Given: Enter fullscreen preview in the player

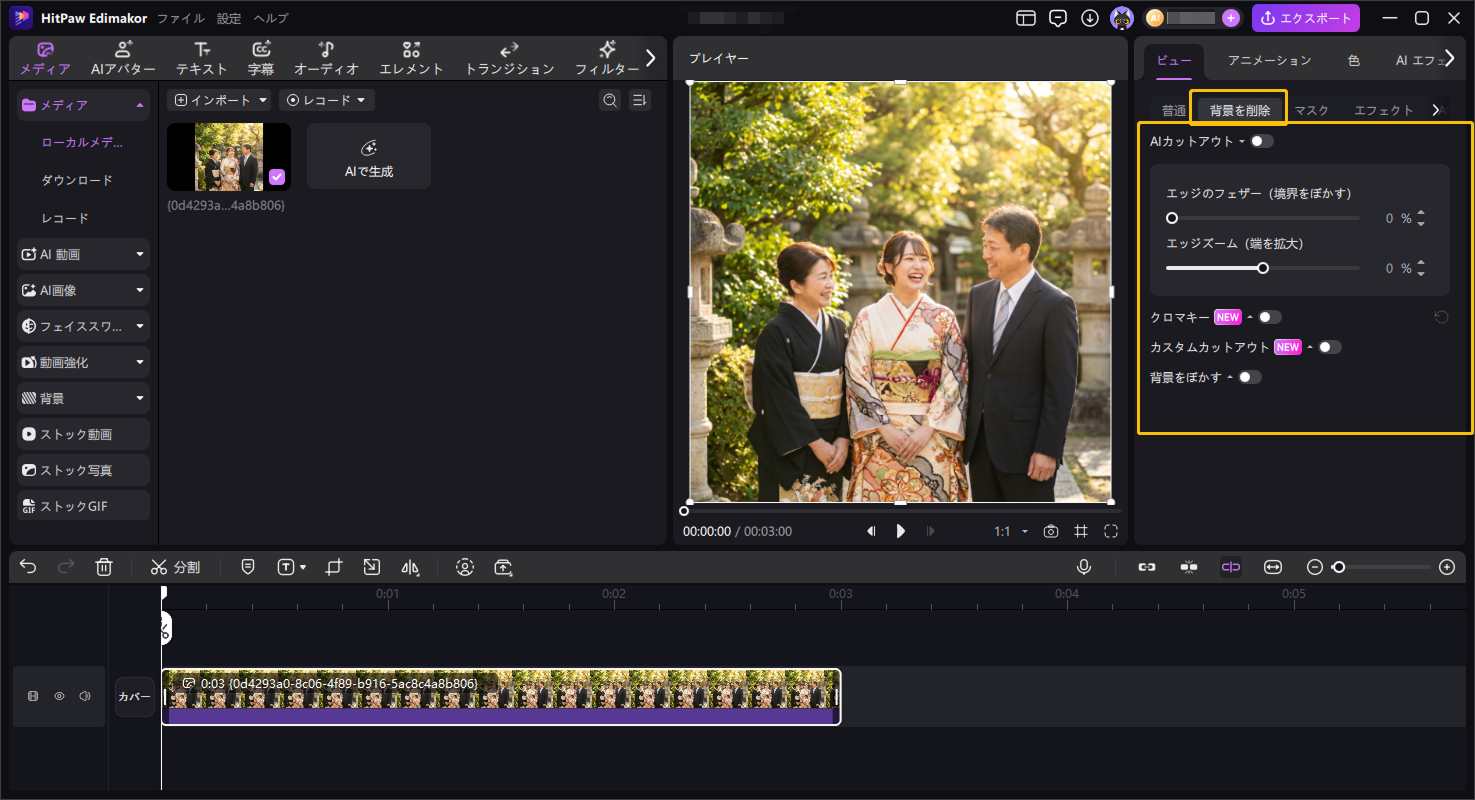Looking at the screenshot, I should pyautogui.click(x=1111, y=532).
